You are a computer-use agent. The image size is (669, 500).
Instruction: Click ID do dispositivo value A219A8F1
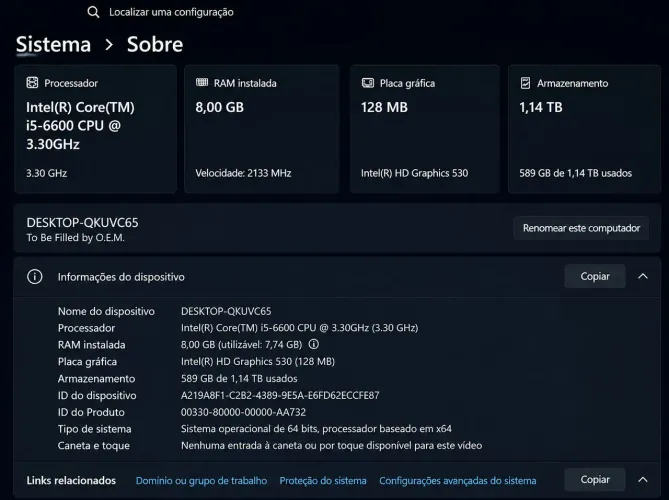tap(280, 395)
